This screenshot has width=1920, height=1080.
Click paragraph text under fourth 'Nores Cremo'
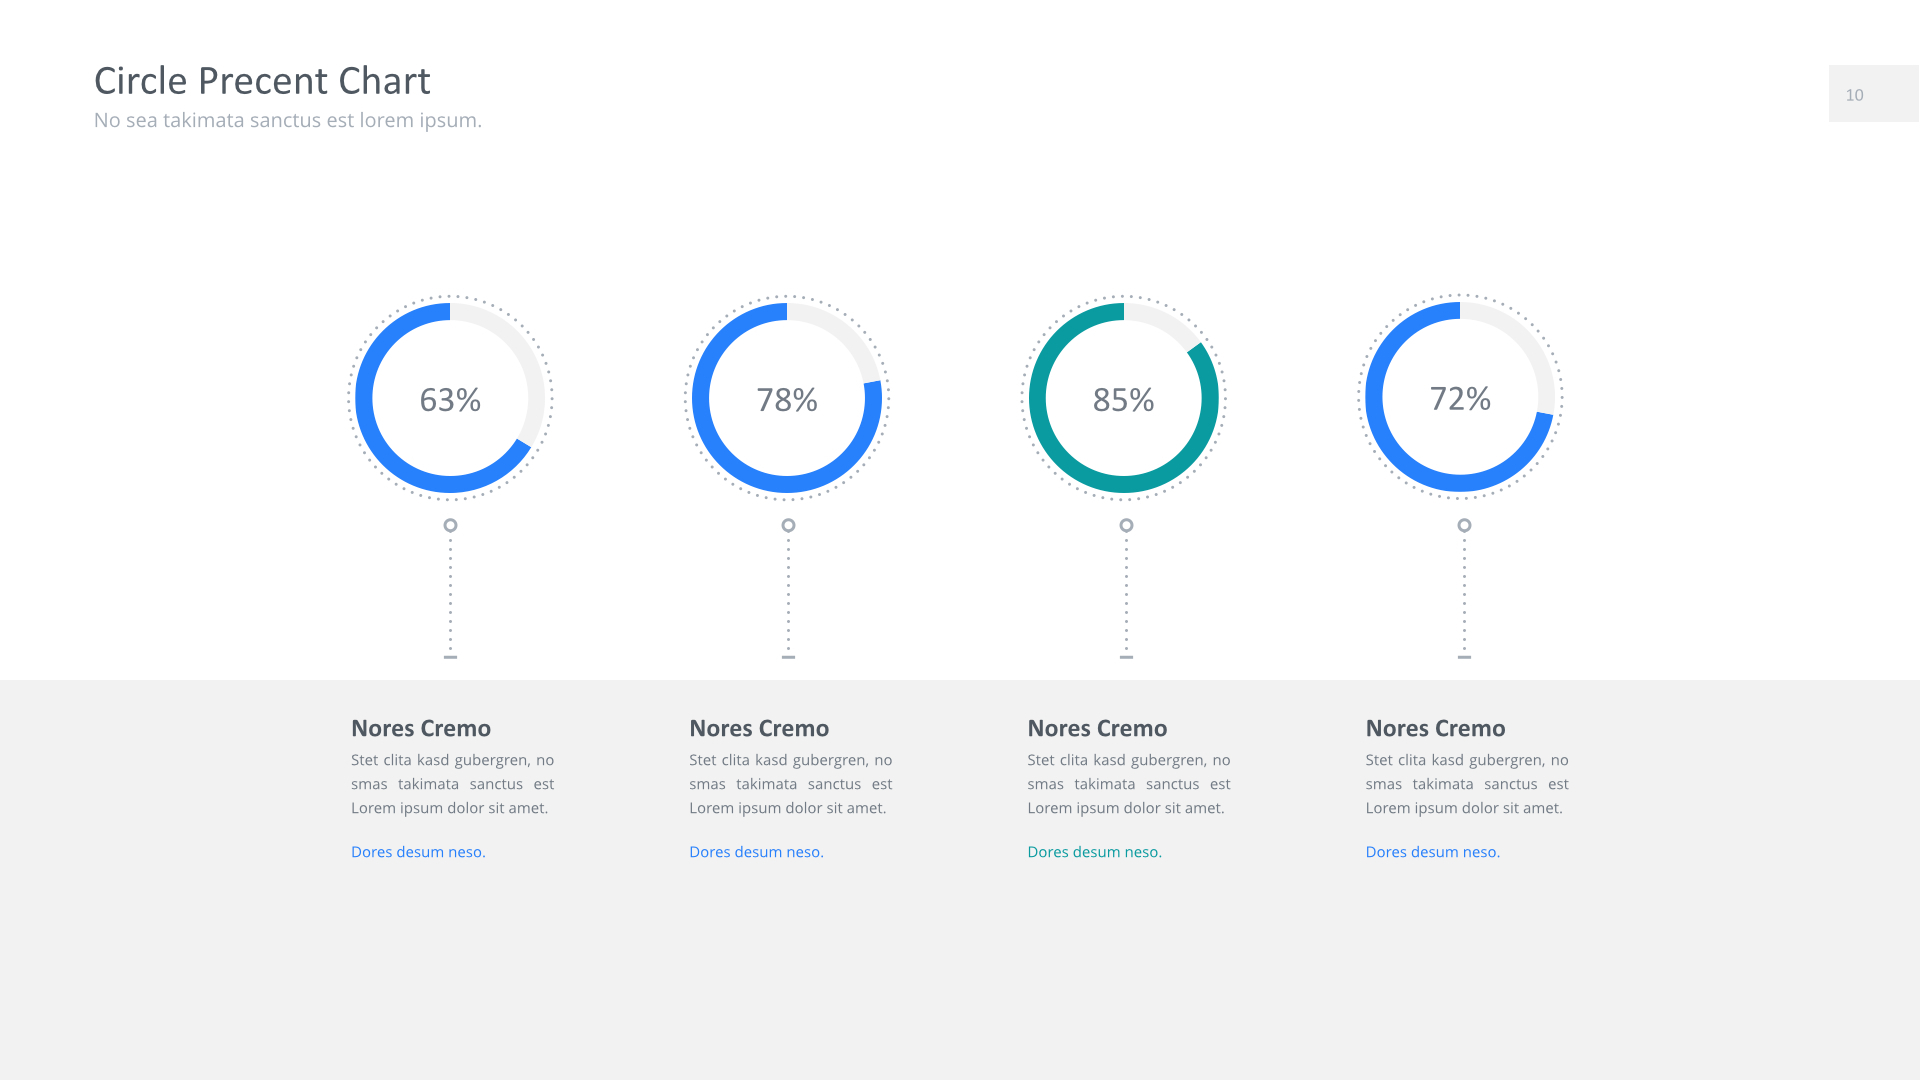(x=1466, y=784)
